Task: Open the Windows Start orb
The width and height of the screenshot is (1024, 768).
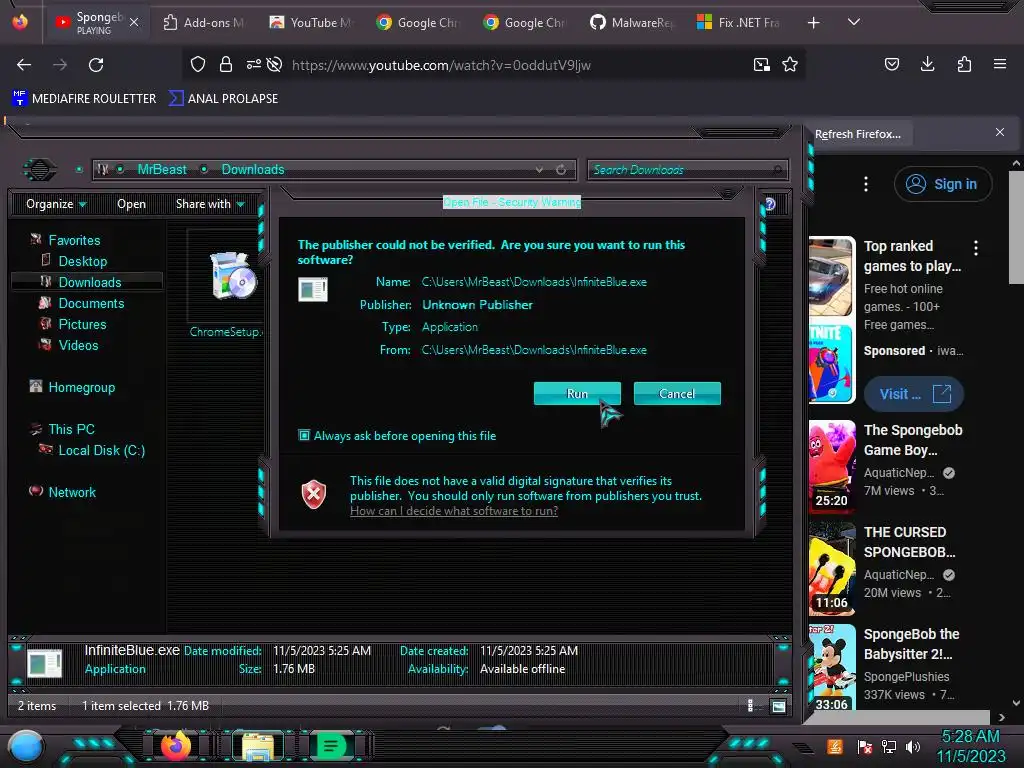Action: [x=25, y=746]
